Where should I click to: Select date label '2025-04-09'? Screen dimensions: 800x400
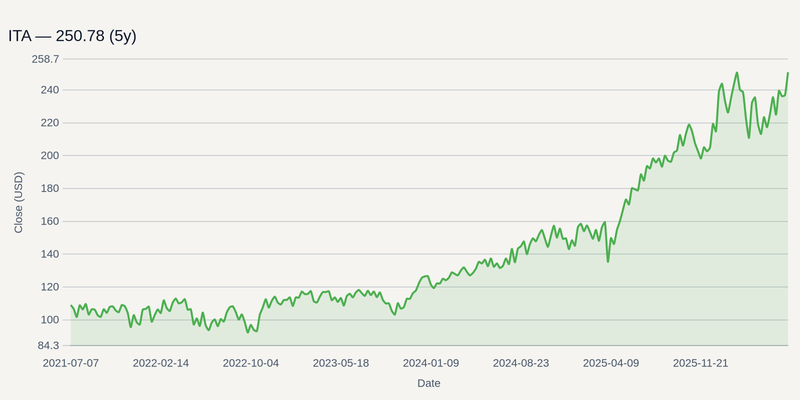tap(611, 363)
